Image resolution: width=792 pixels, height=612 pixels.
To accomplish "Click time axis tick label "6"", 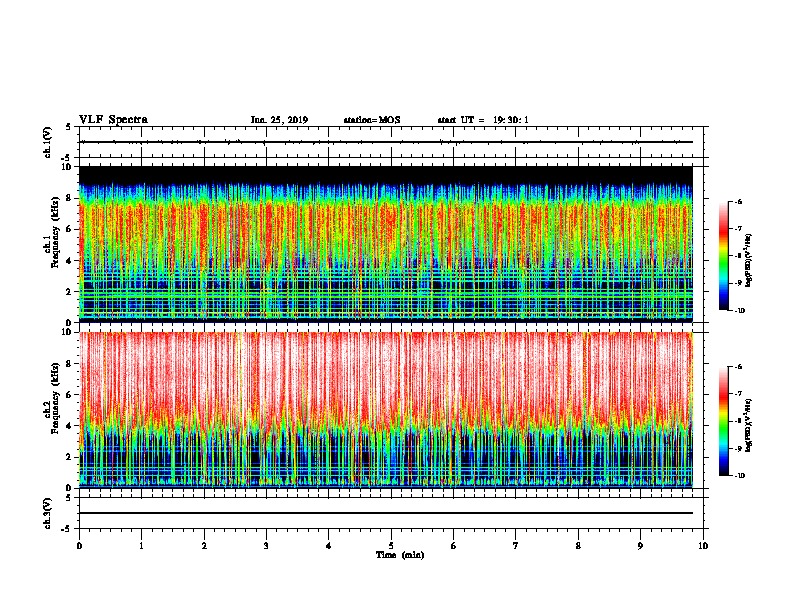I will (x=454, y=546).
